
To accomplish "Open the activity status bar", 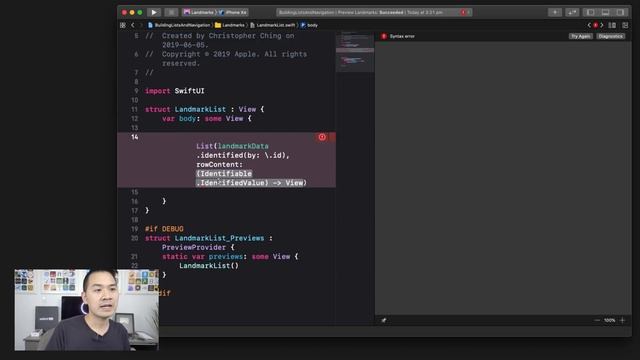I will click(x=374, y=12).
